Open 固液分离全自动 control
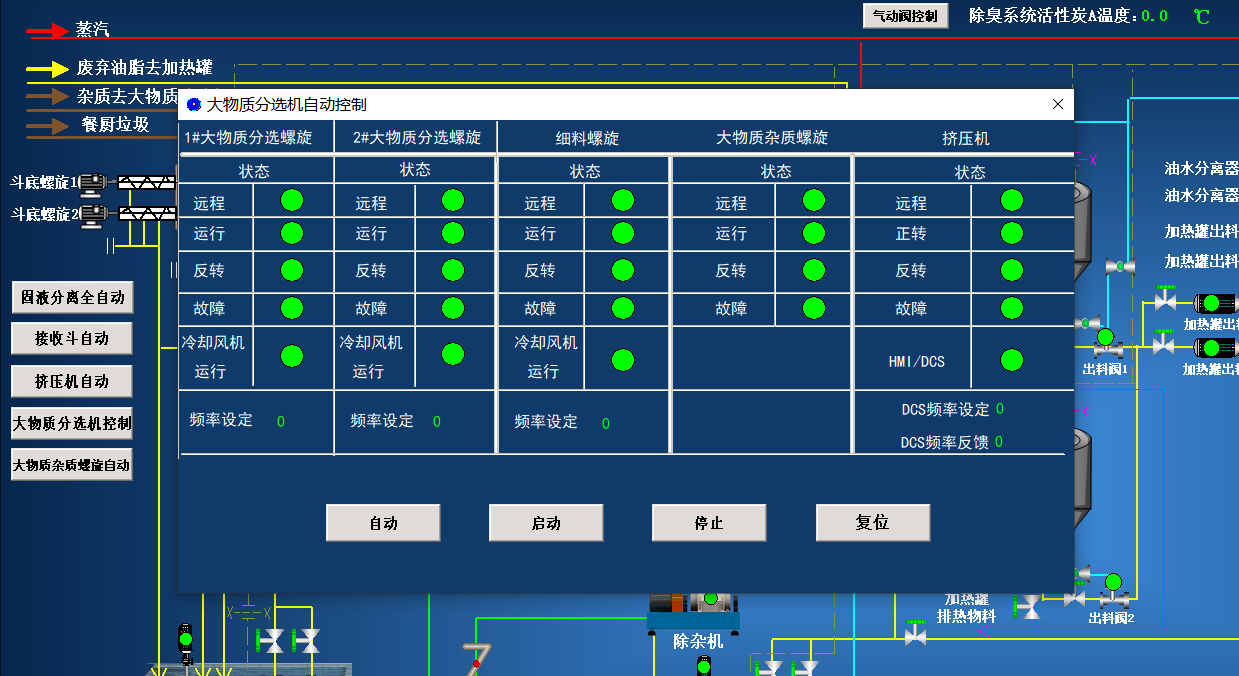Viewport: 1239px width, 676px height. click(x=72, y=297)
